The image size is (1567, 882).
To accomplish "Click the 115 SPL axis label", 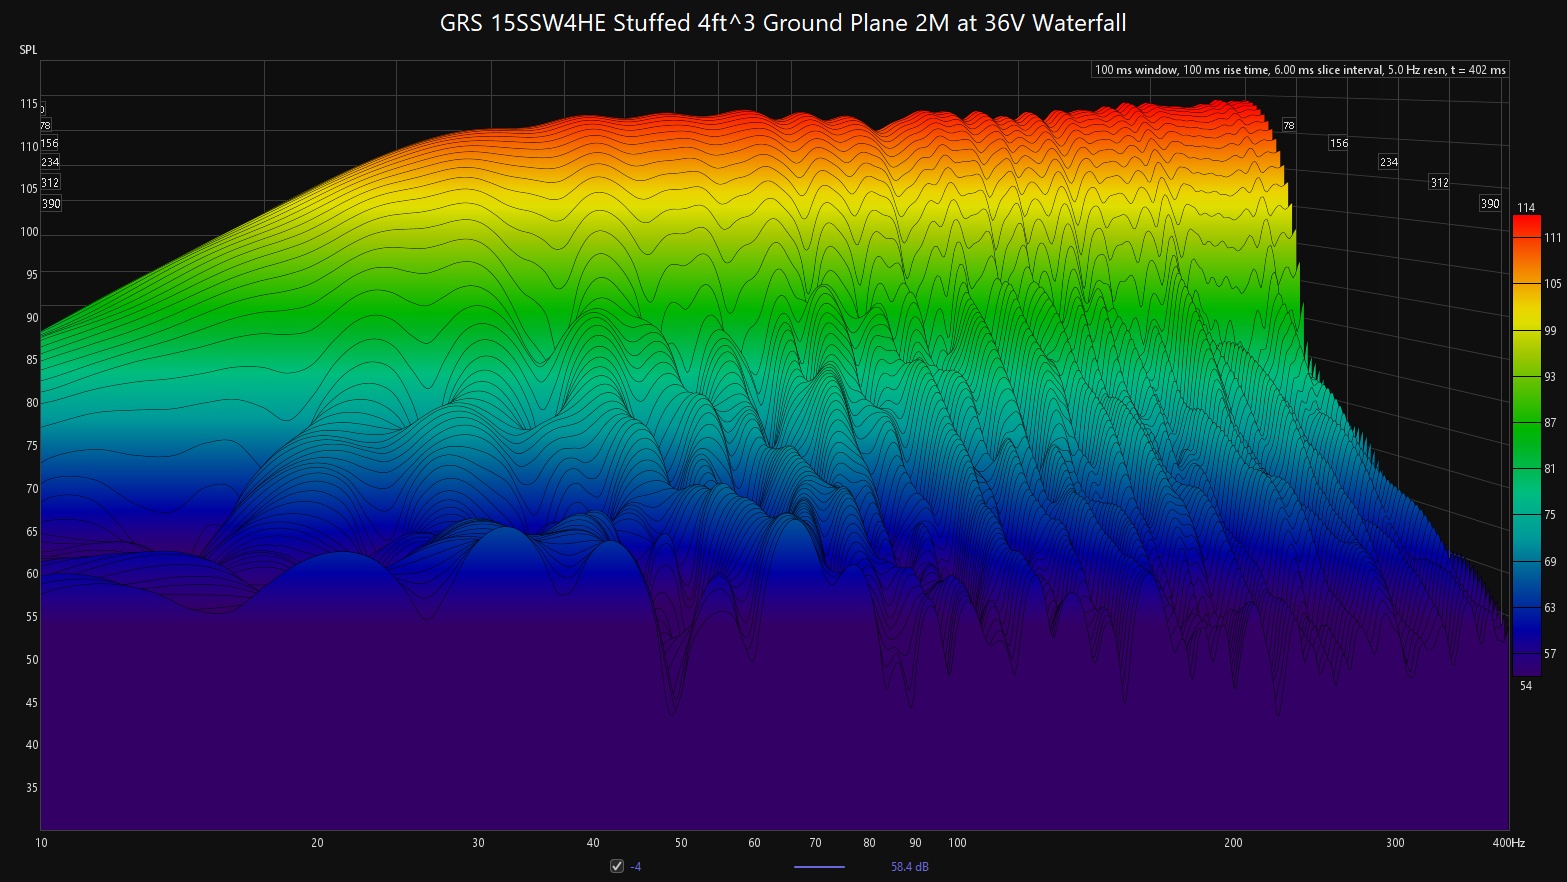I will pos(29,104).
